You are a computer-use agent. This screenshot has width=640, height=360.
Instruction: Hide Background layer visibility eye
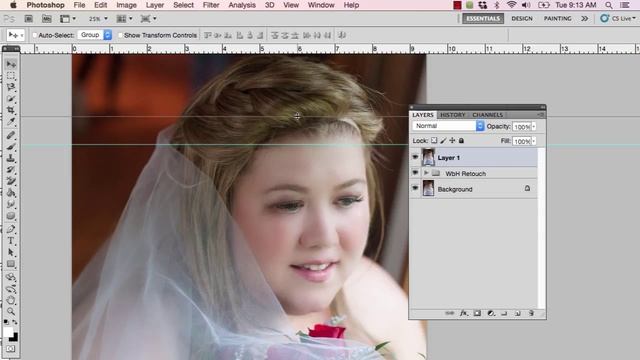pyautogui.click(x=415, y=189)
